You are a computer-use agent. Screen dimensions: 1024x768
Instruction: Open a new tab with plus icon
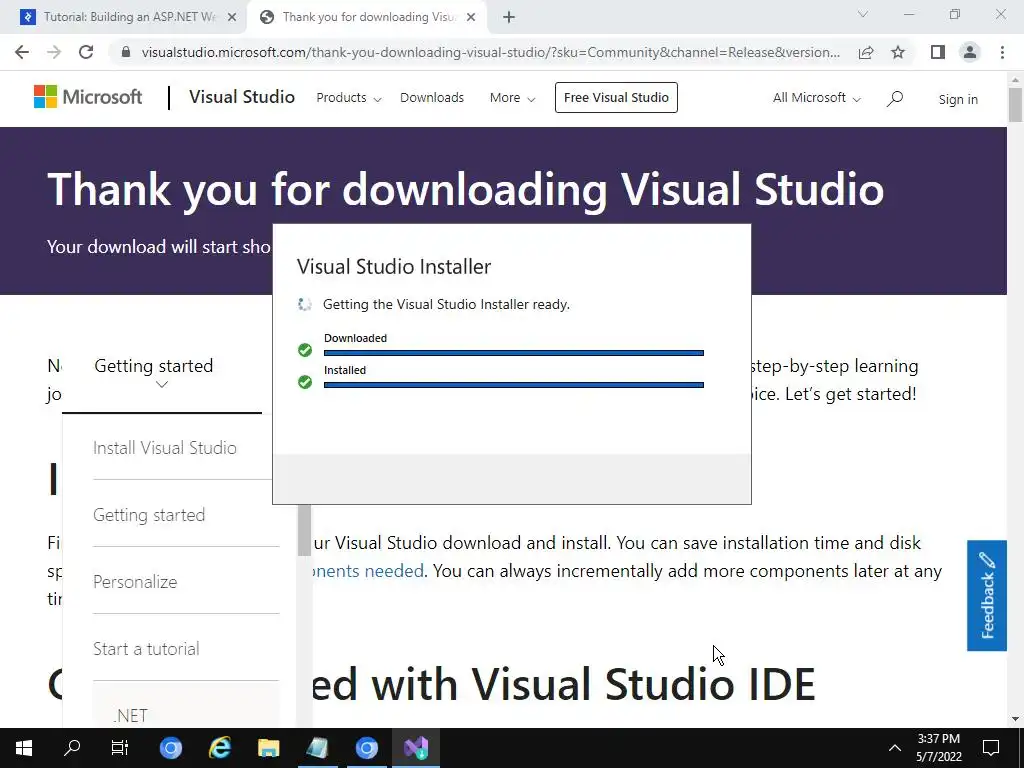[x=509, y=18]
